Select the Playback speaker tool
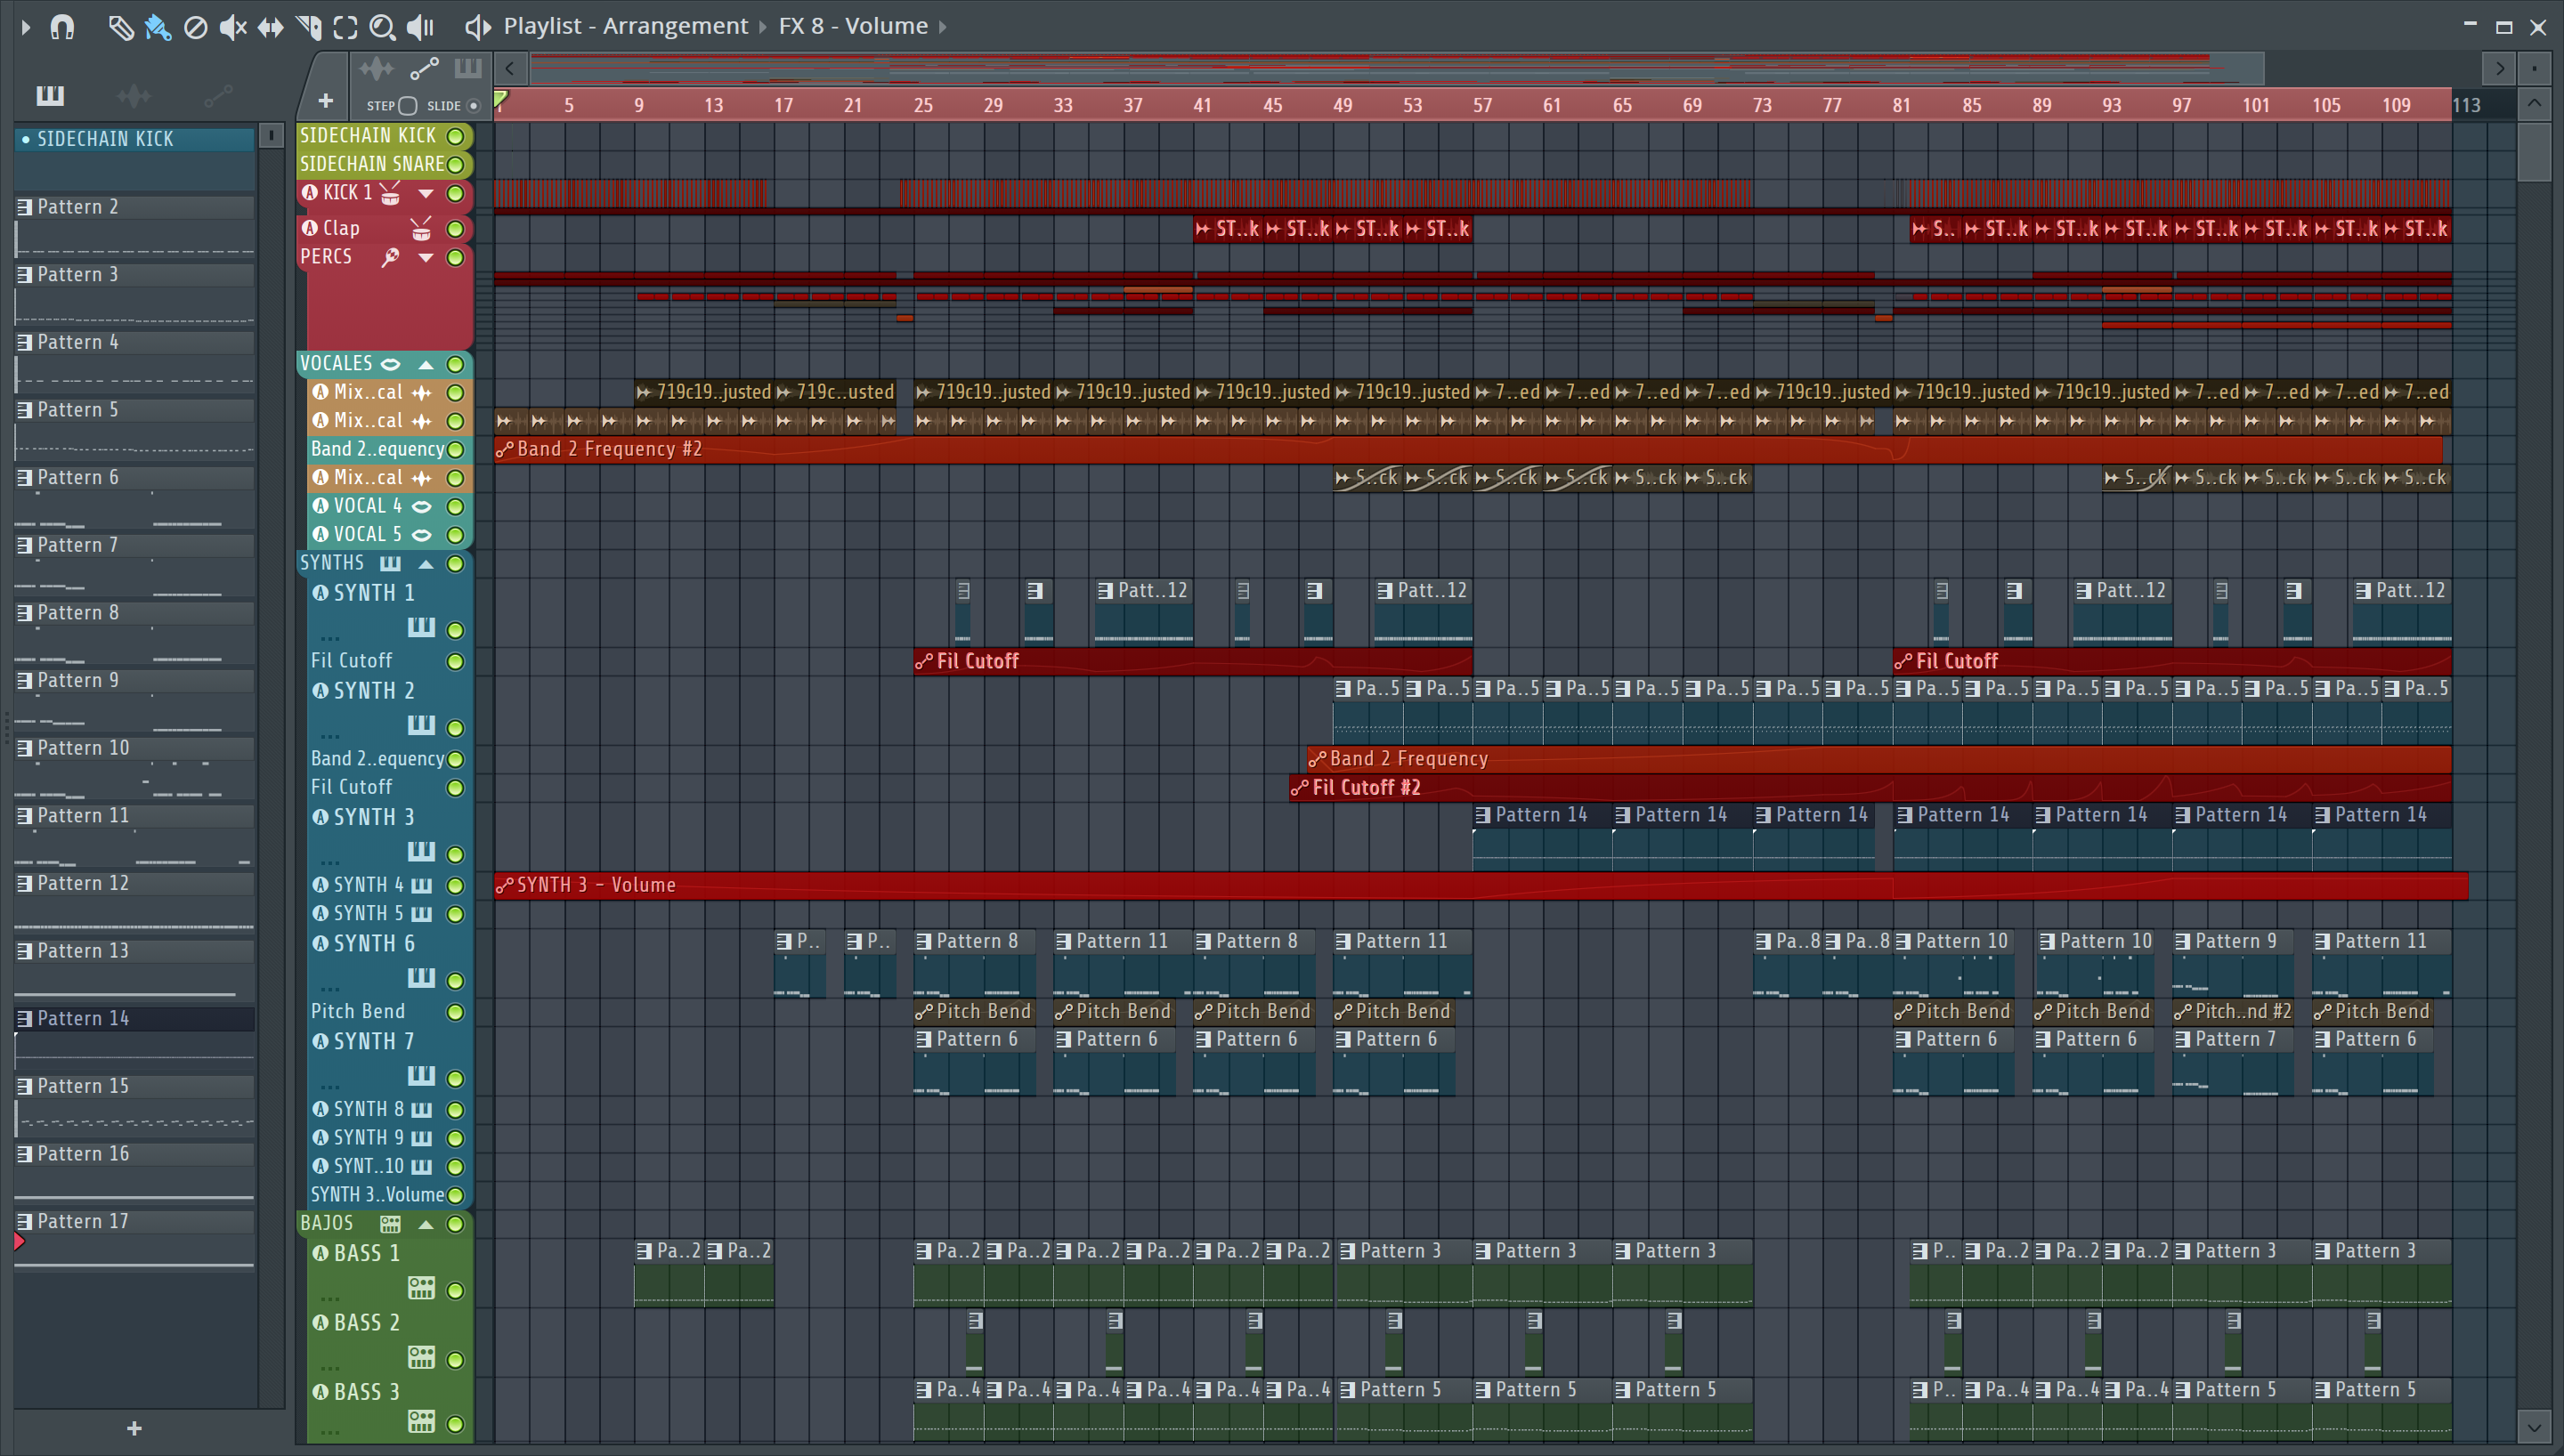The image size is (2564, 1456). point(420,26)
